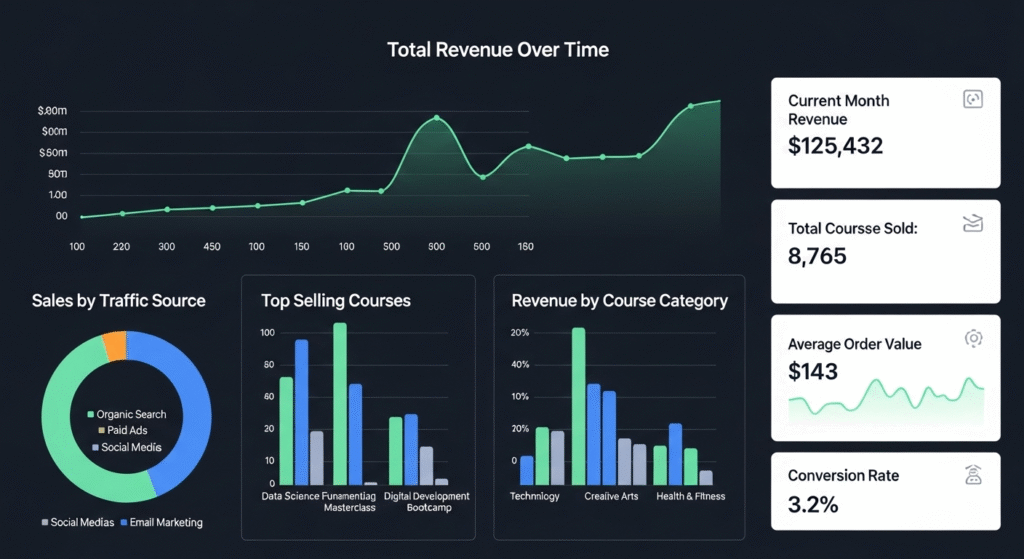Click the icon on the Conversion Rate card

click(x=972, y=476)
